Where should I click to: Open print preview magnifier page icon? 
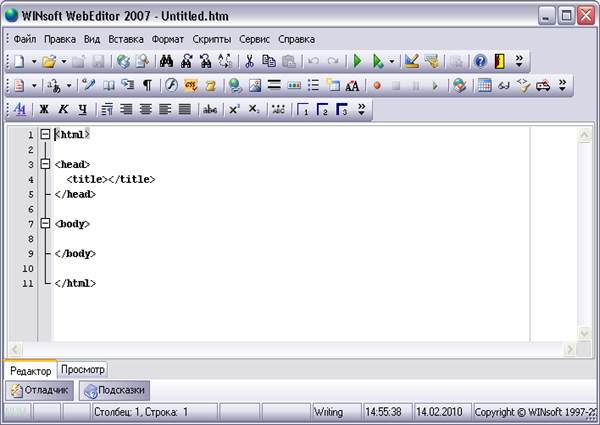[143, 61]
